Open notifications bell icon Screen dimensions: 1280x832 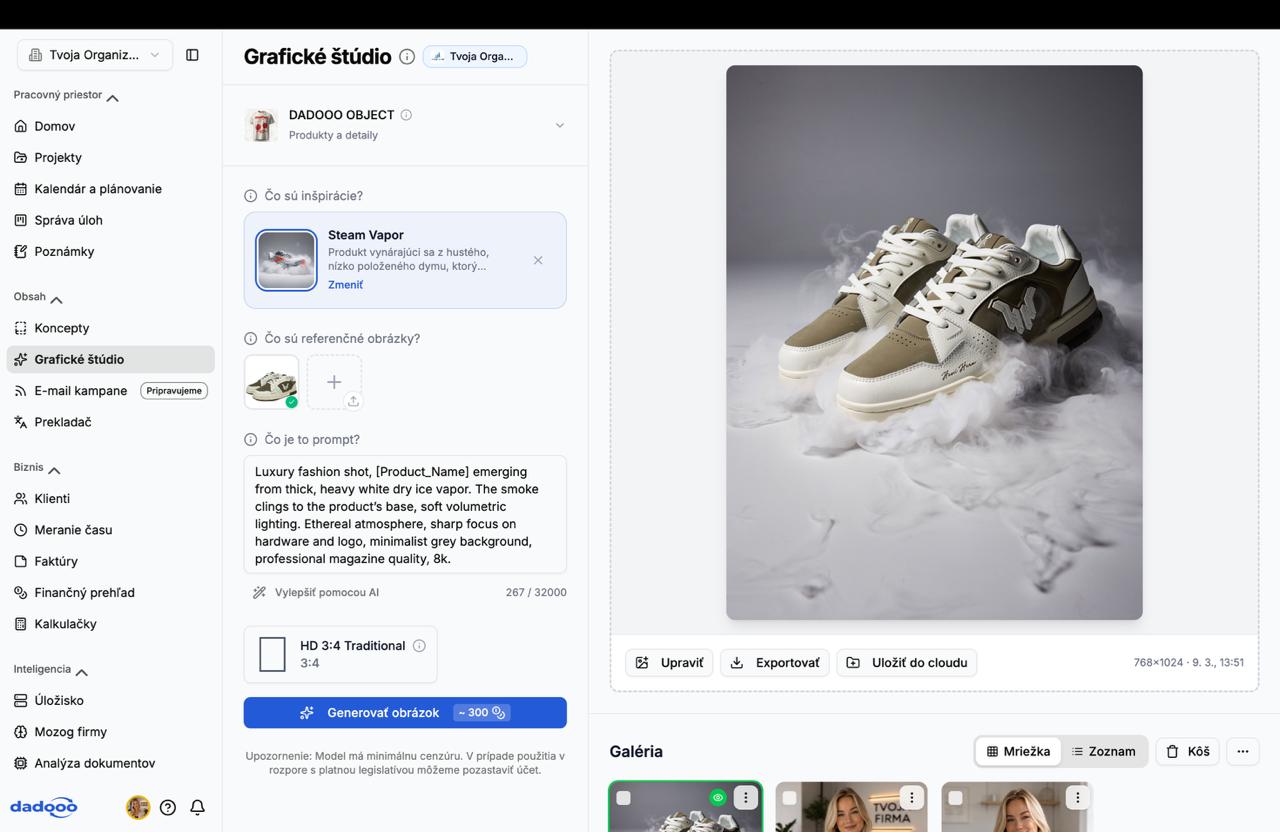click(198, 807)
